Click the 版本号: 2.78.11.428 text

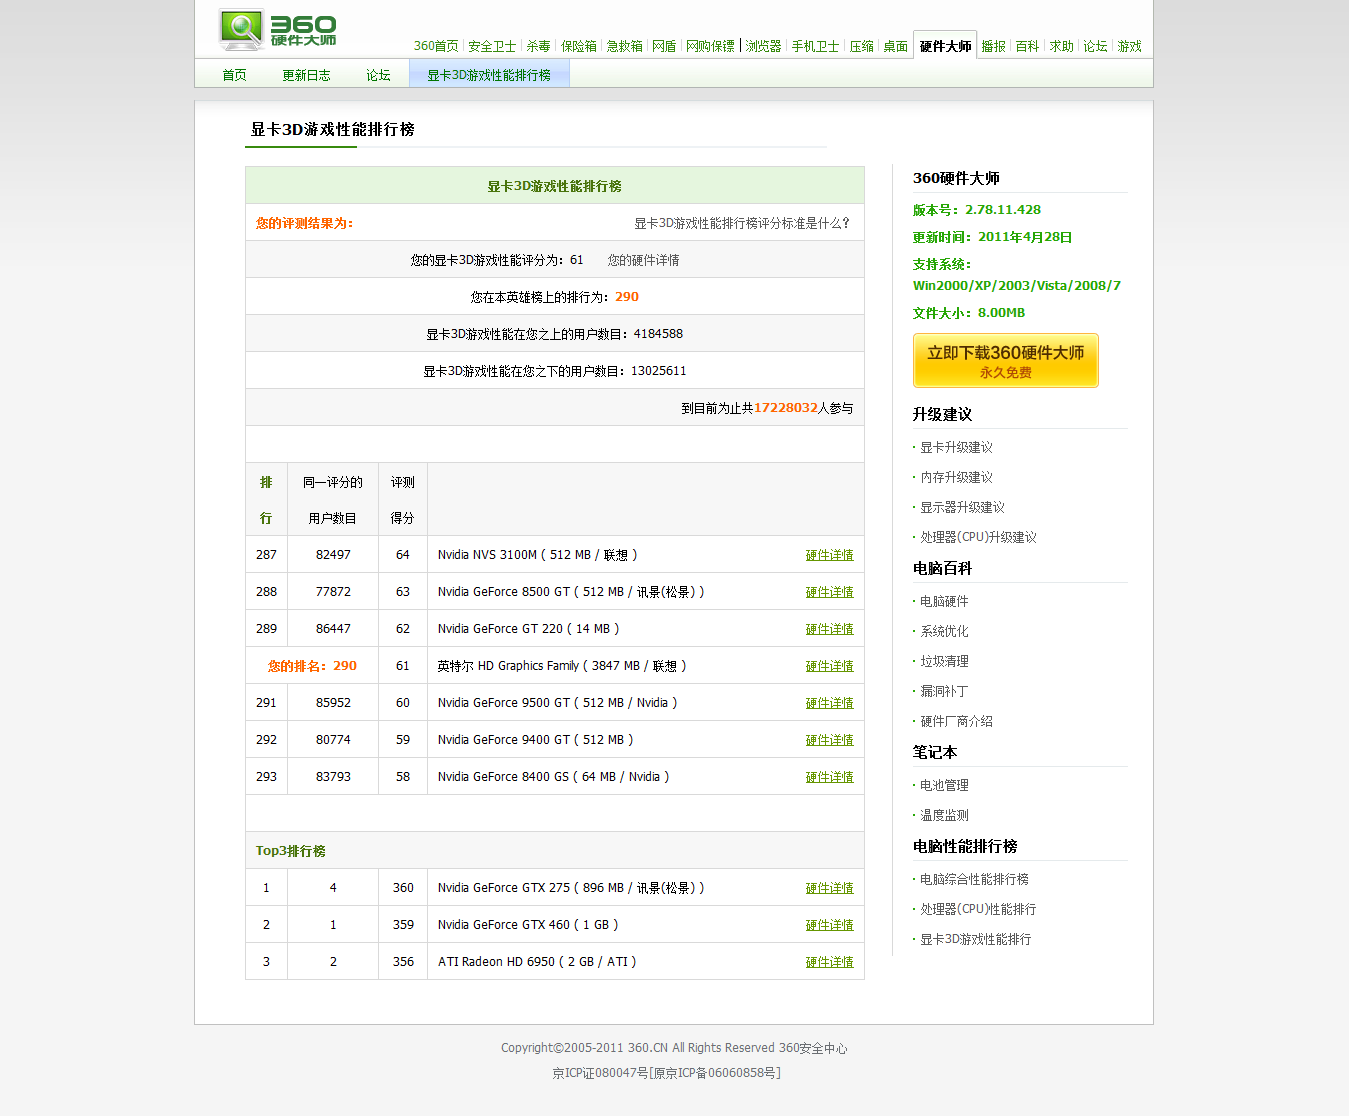coord(977,210)
